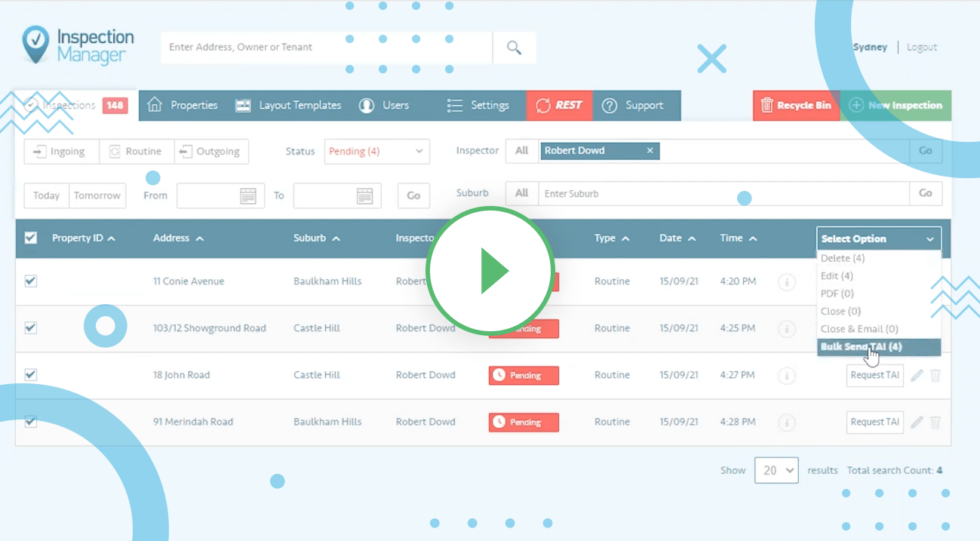Play the video overlay
980x541 pixels.
[490, 271]
